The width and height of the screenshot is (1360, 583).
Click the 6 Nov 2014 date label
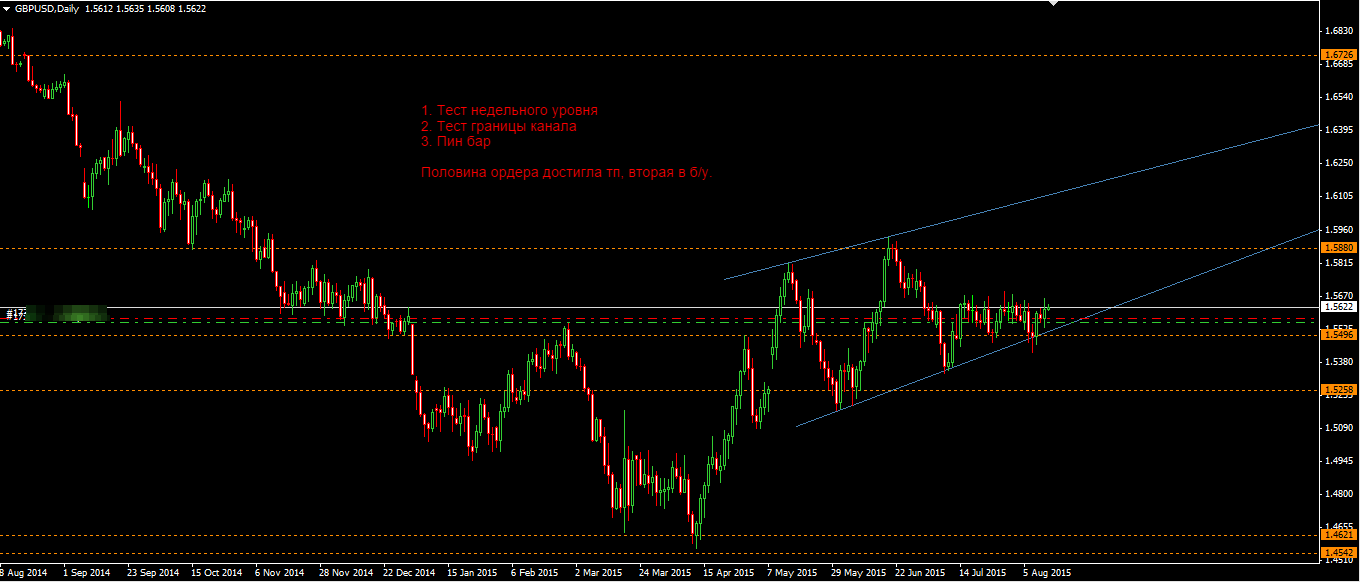[x=280, y=574]
